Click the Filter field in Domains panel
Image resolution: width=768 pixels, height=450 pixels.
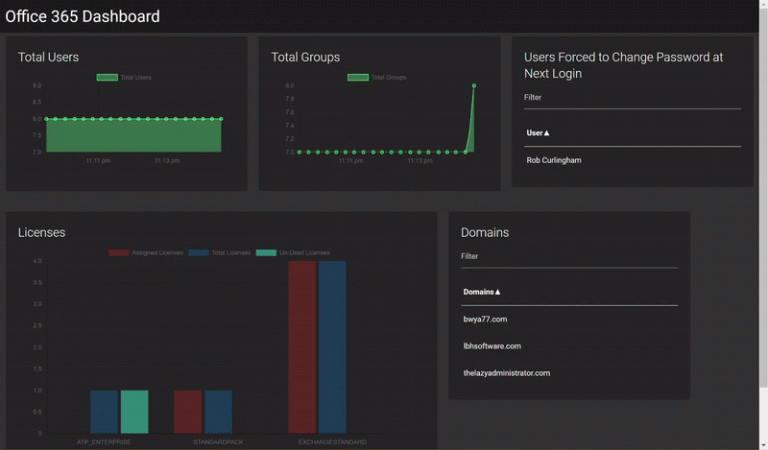pyautogui.click(x=569, y=257)
